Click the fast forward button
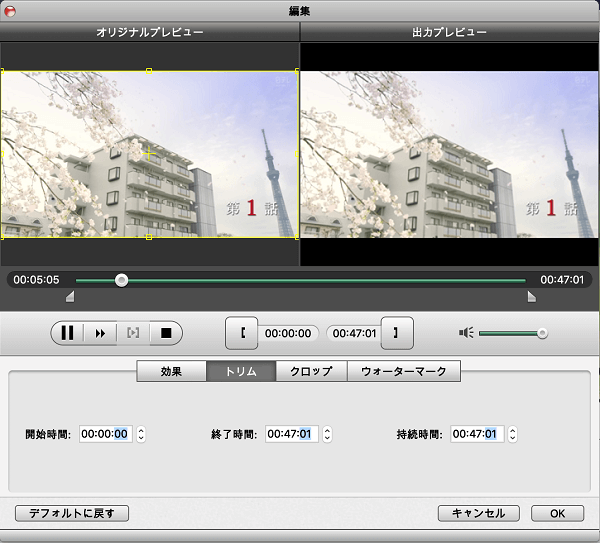The width and height of the screenshot is (600, 543). point(100,333)
